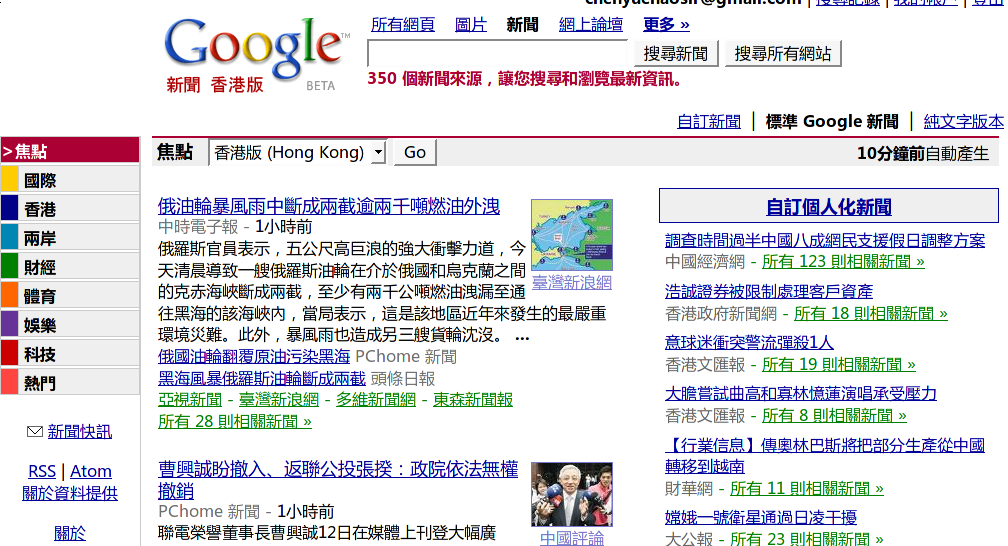The width and height of the screenshot is (1008, 546).
Task: Open the 自訂新聞 customize link
Action: pyautogui.click(x=709, y=121)
